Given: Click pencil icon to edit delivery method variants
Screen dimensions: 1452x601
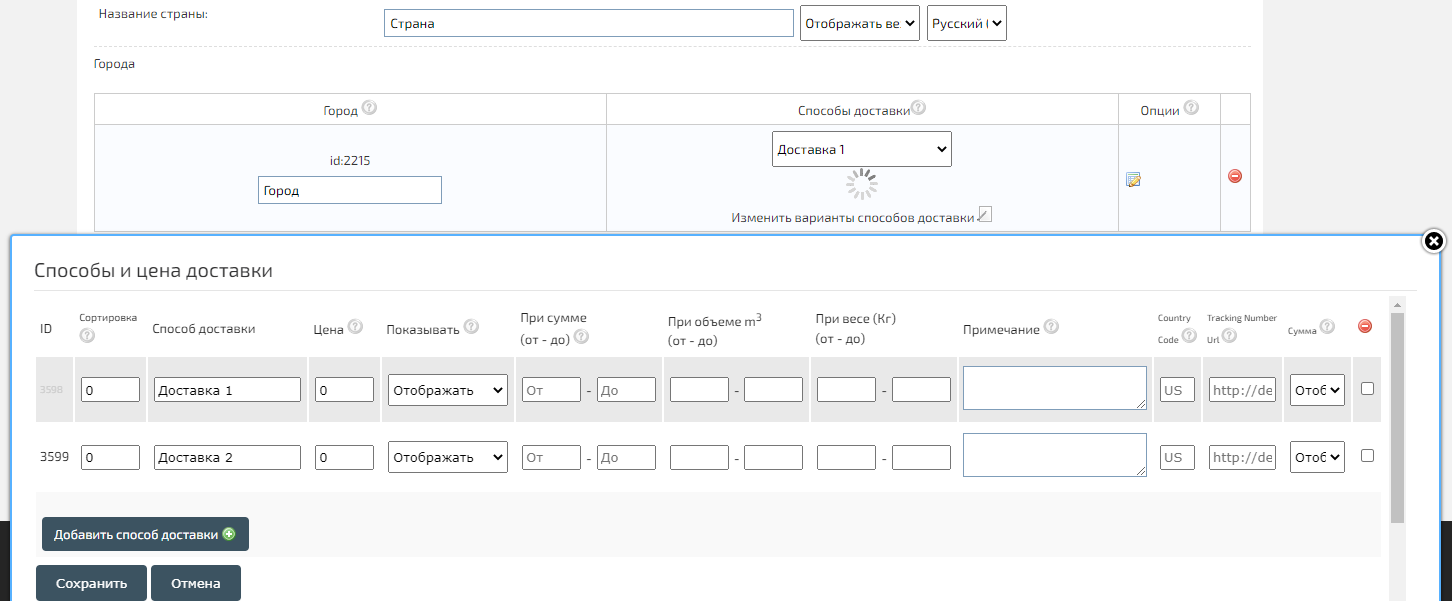Looking at the screenshot, I should pos(985,215).
